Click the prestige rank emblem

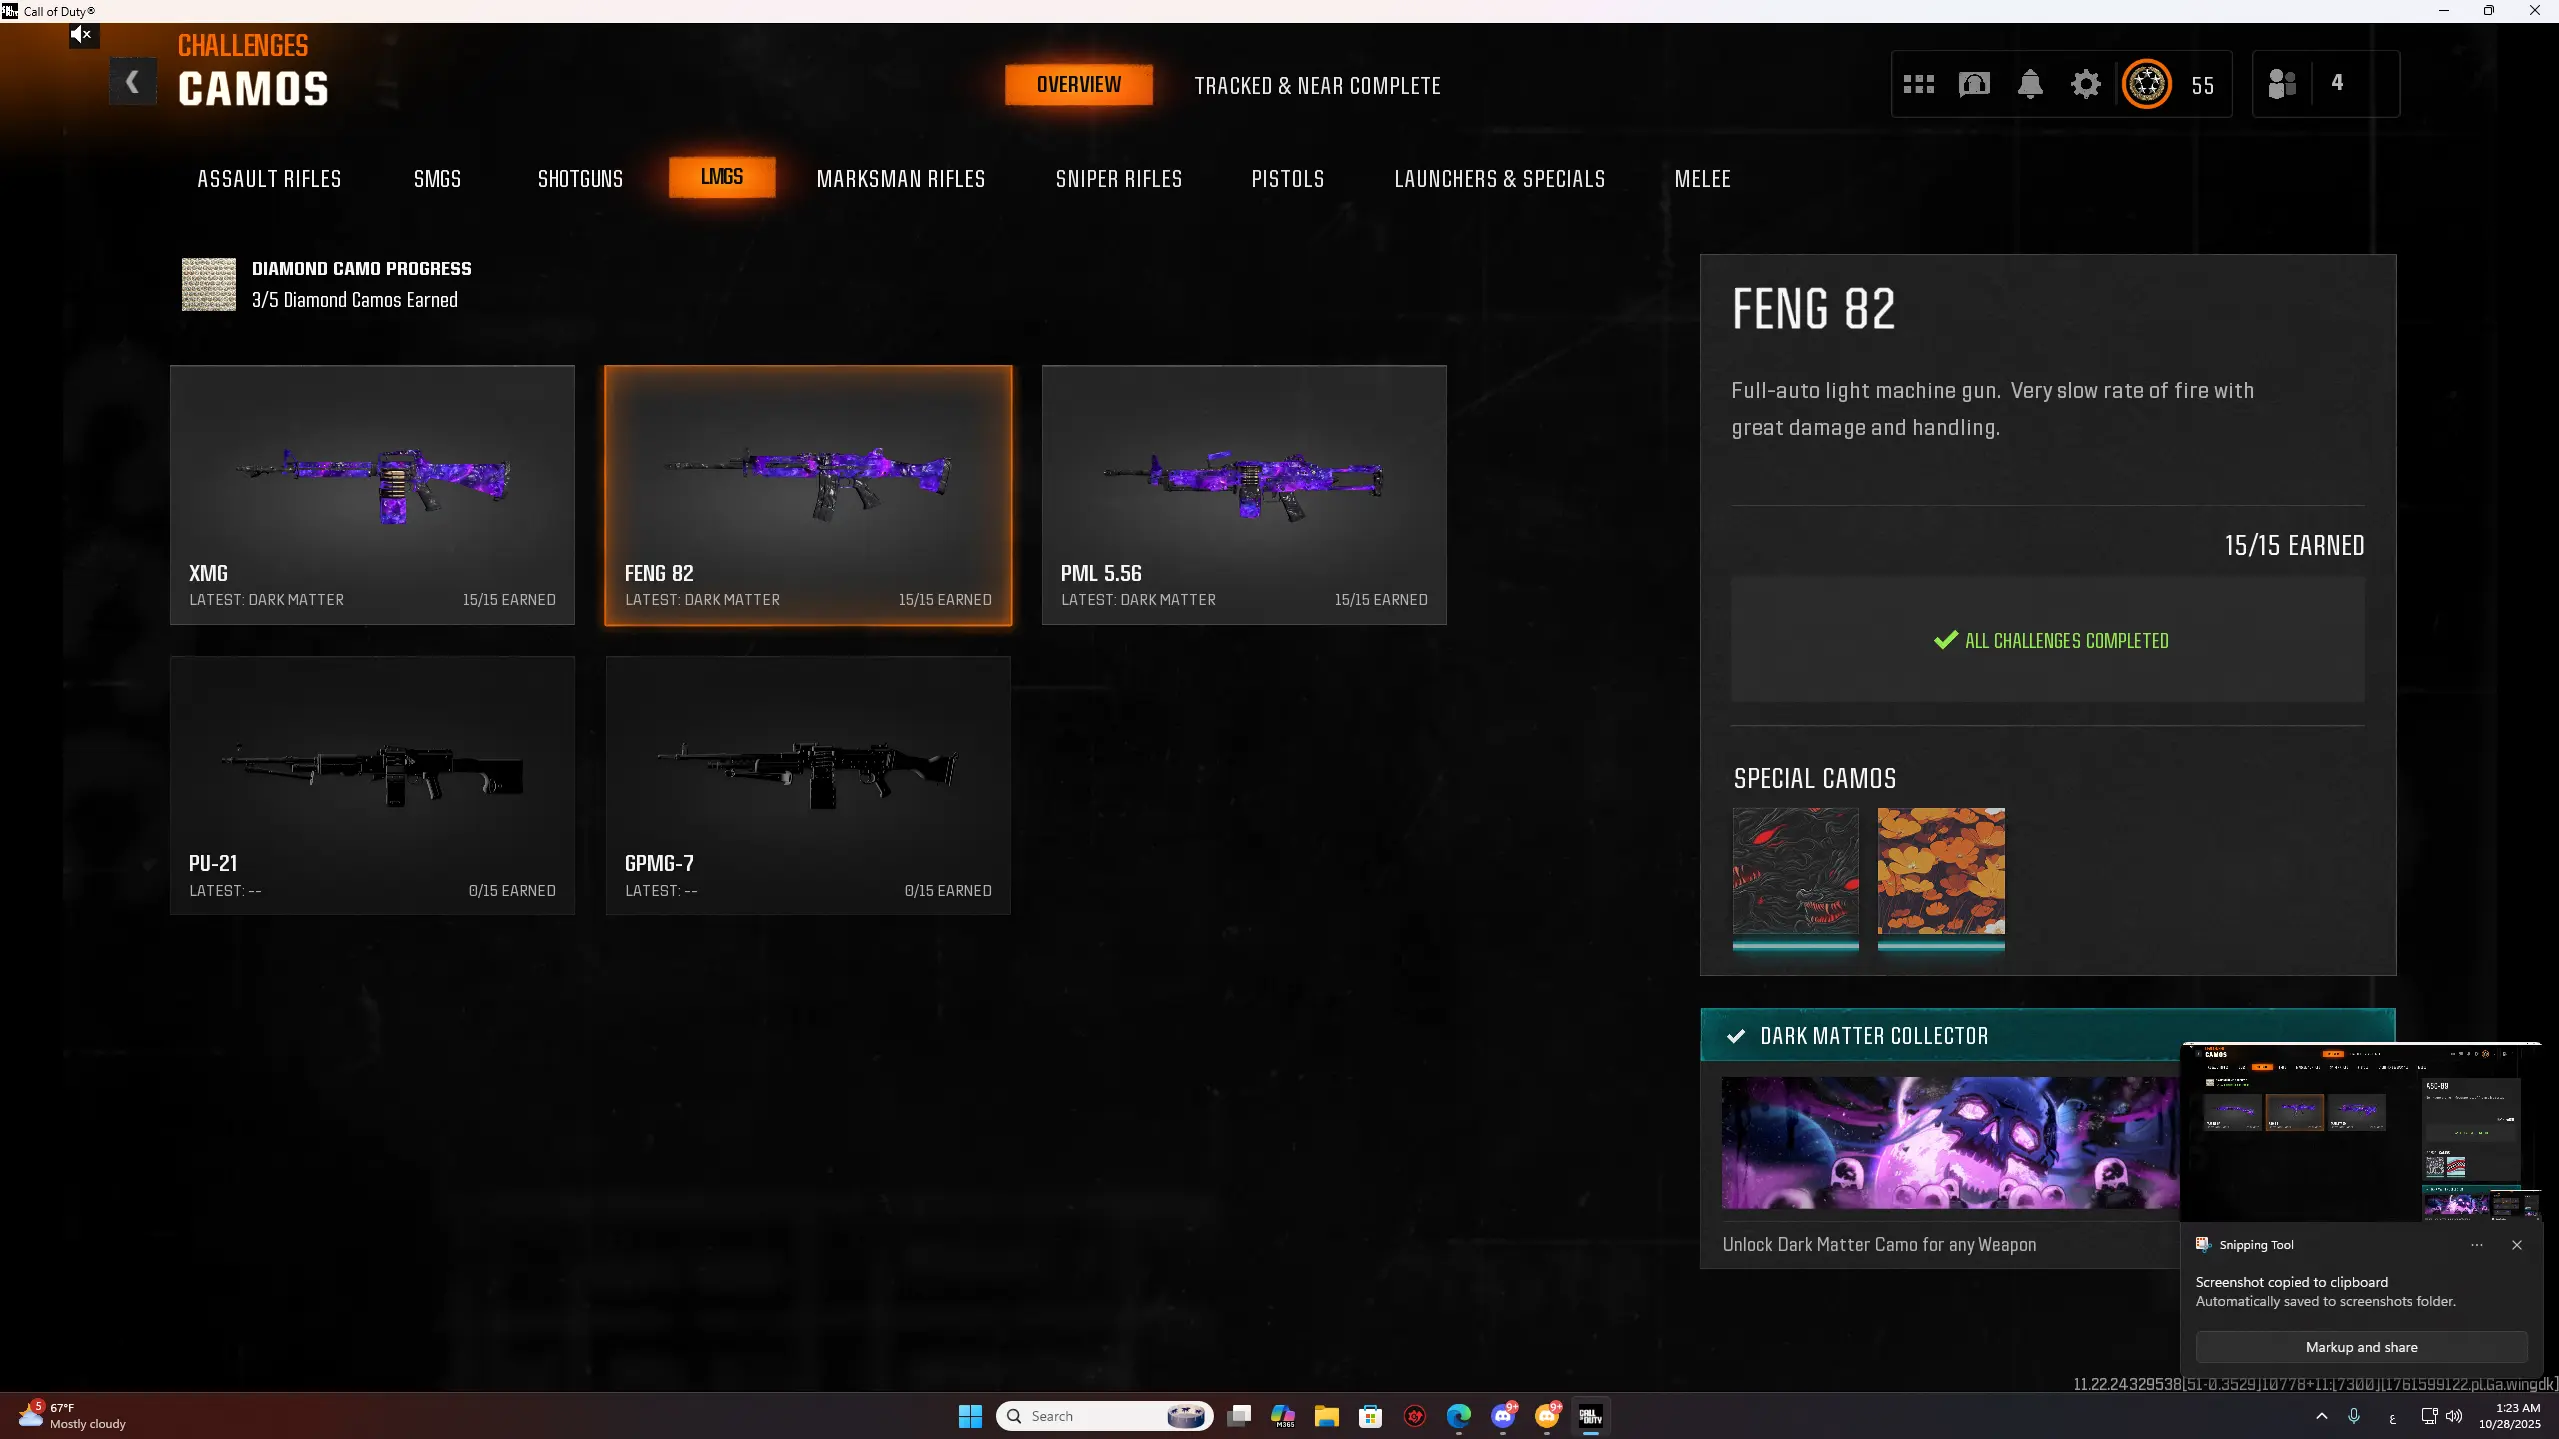click(x=2146, y=84)
